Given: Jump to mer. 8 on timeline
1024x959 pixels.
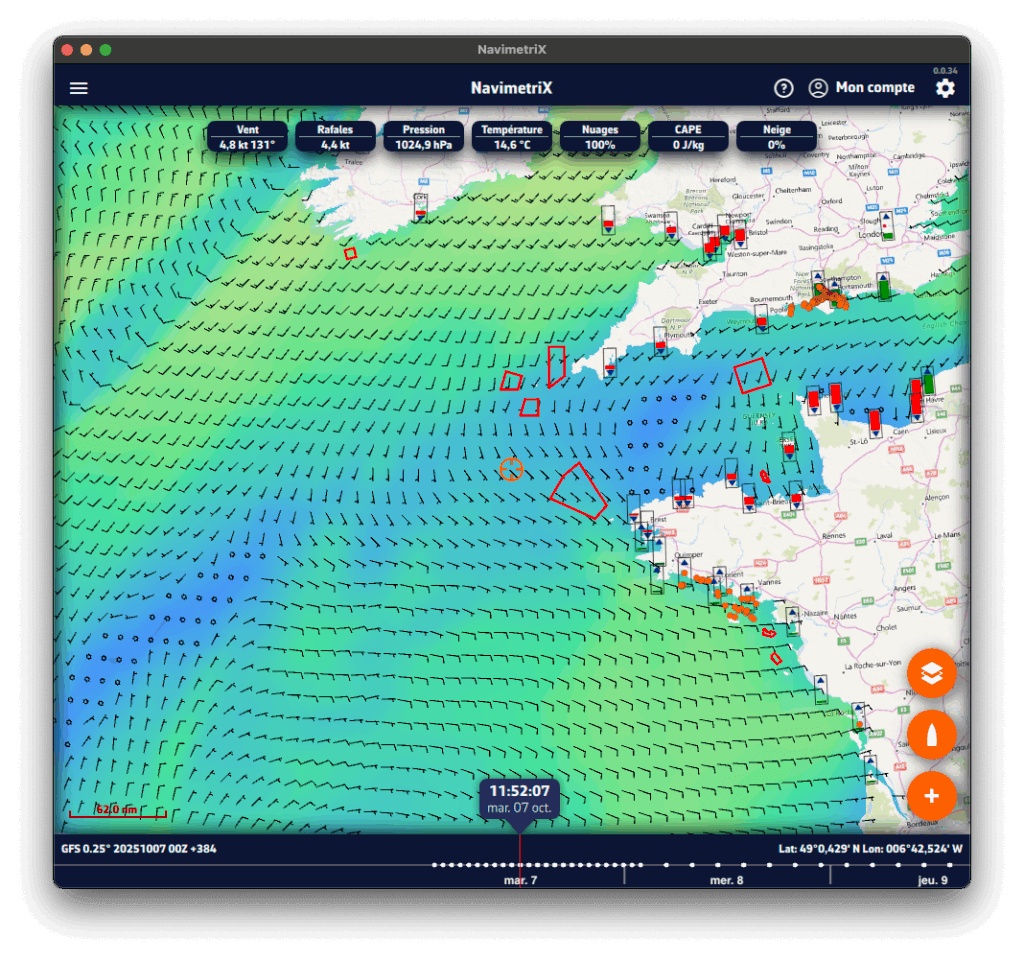Looking at the screenshot, I should [x=726, y=880].
